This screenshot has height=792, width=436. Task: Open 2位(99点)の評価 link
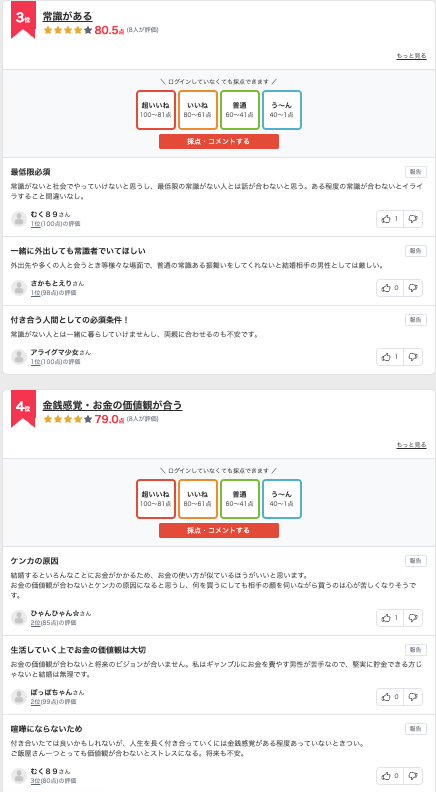(54, 702)
